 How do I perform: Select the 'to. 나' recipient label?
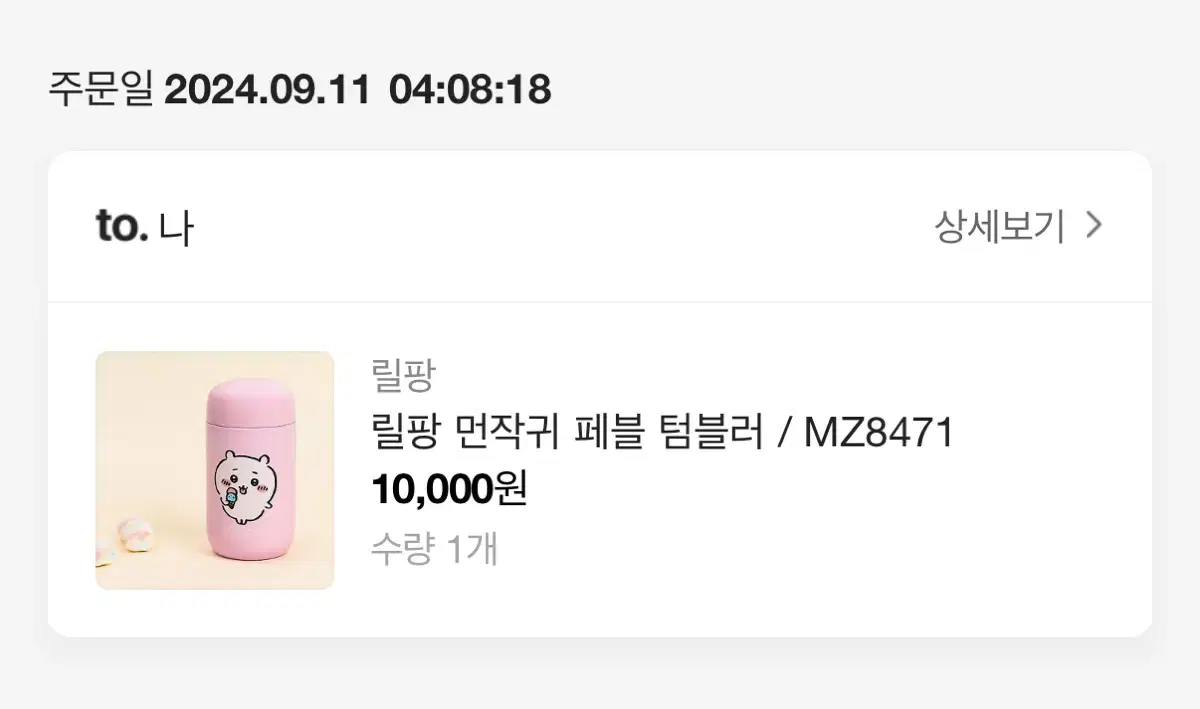(145, 227)
